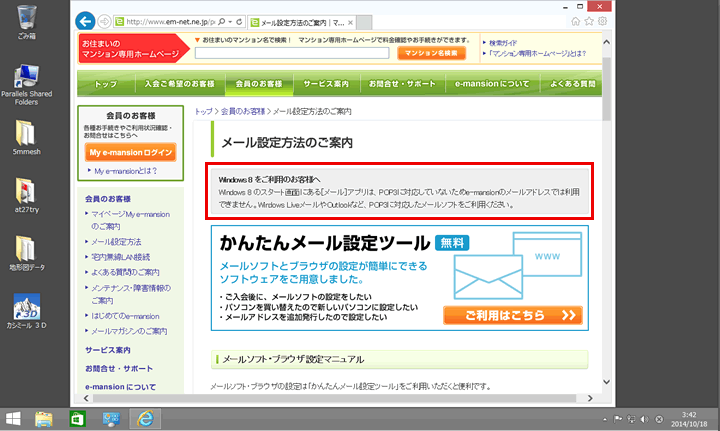720x431 pixels.
Task: Click the Action Center flag tray icon
Action: (618, 419)
